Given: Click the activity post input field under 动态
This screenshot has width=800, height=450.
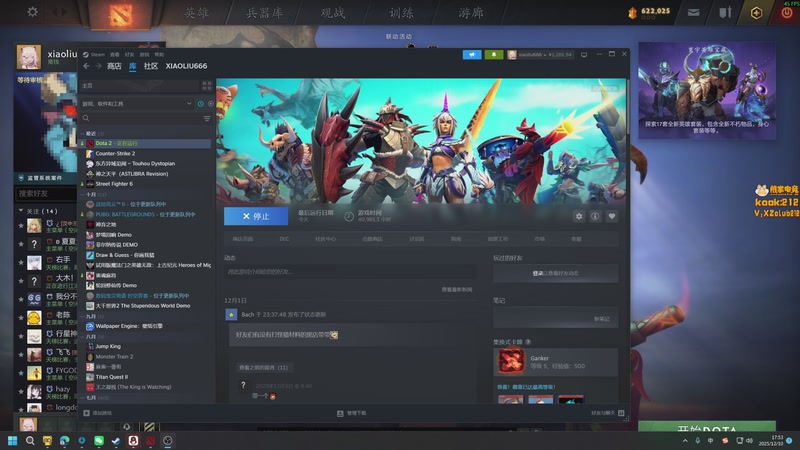Looking at the screenshot, I should point(351,272).
